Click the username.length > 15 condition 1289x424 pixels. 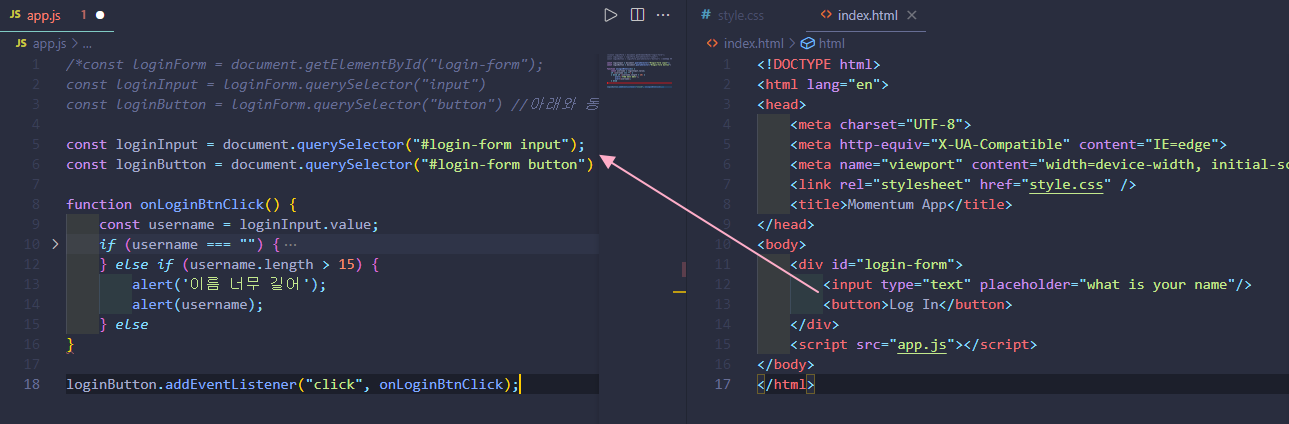coord(272,264)
